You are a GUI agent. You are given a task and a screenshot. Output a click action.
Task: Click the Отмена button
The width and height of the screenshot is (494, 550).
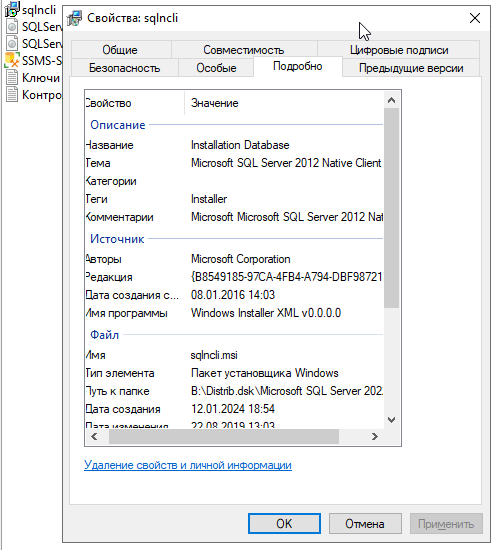click(365, 524)
